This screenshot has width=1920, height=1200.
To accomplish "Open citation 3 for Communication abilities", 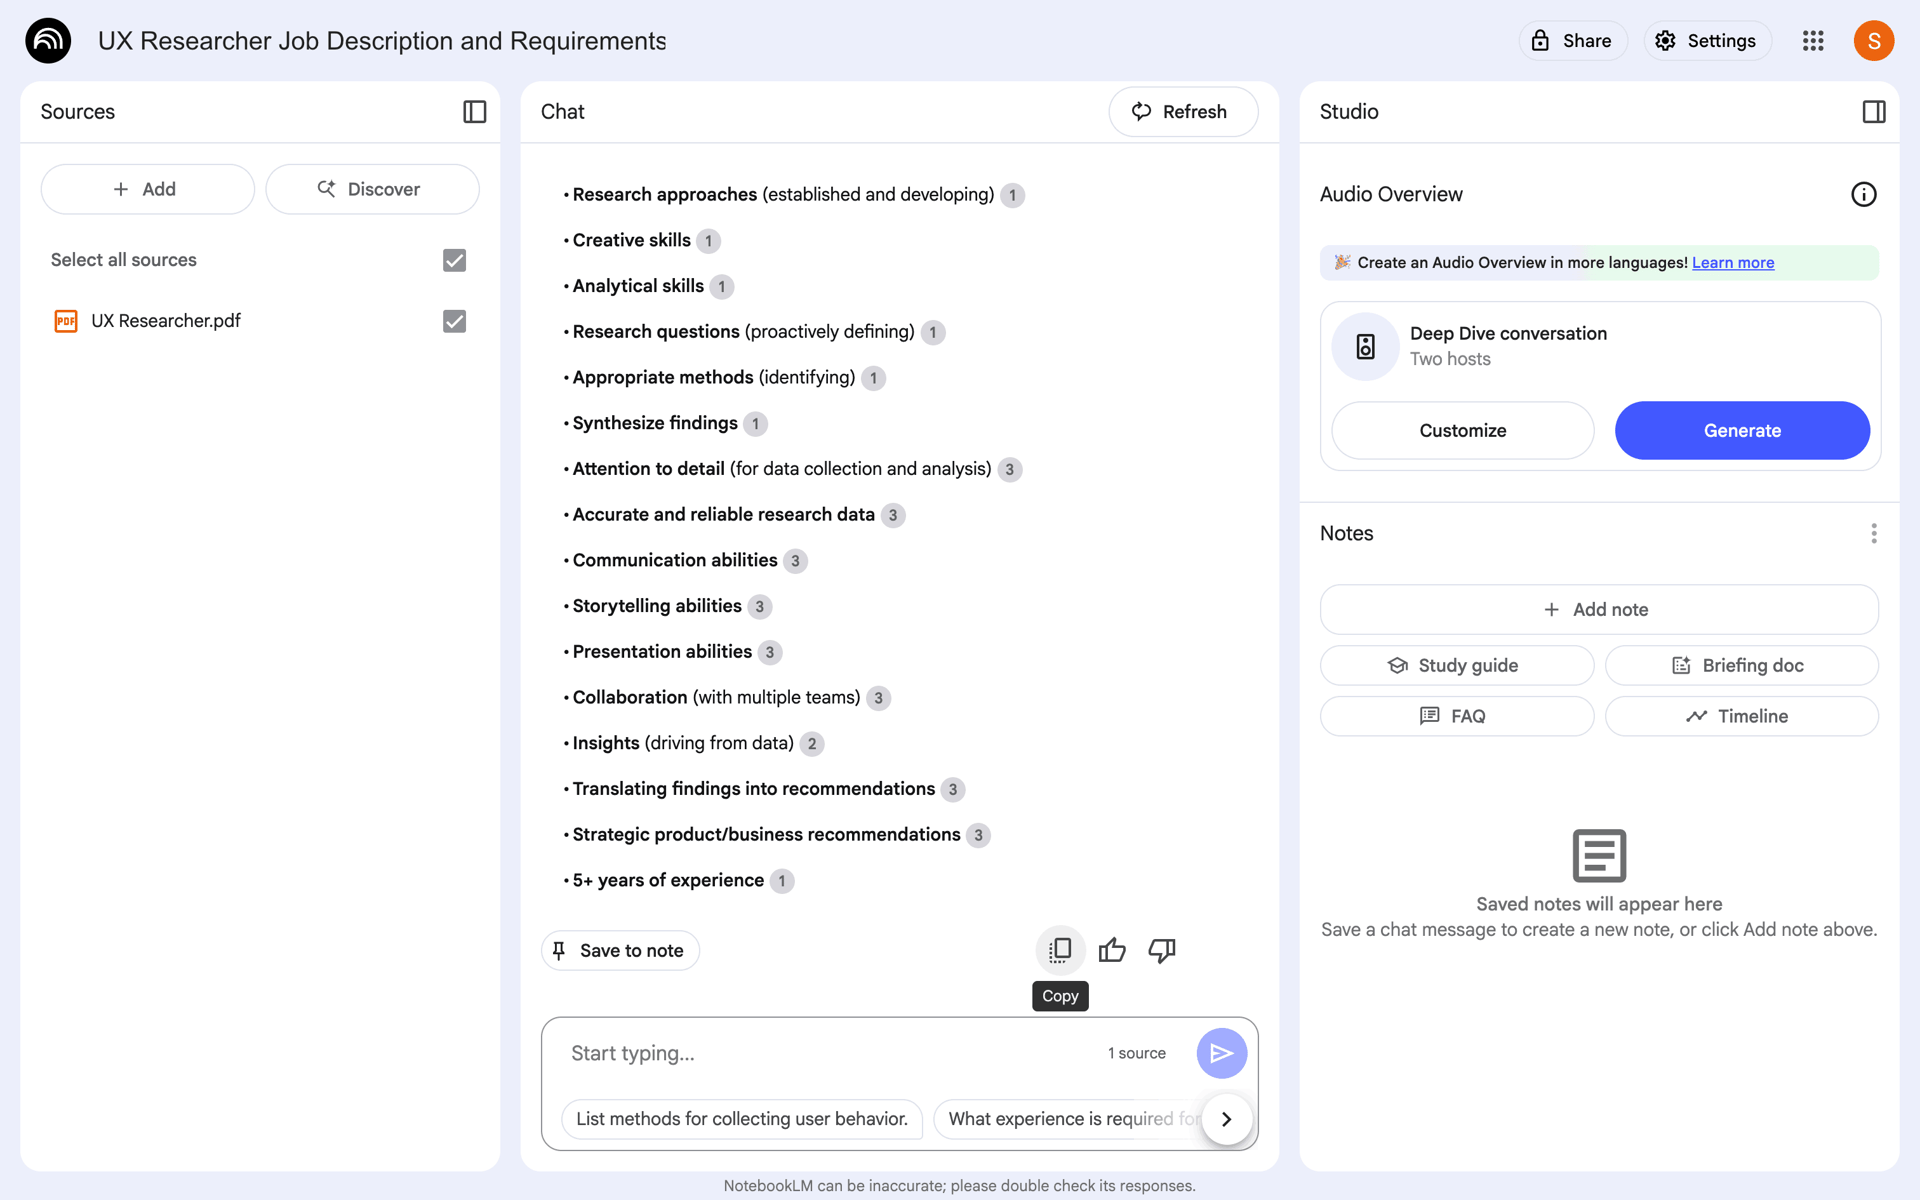I will point(796,561).
